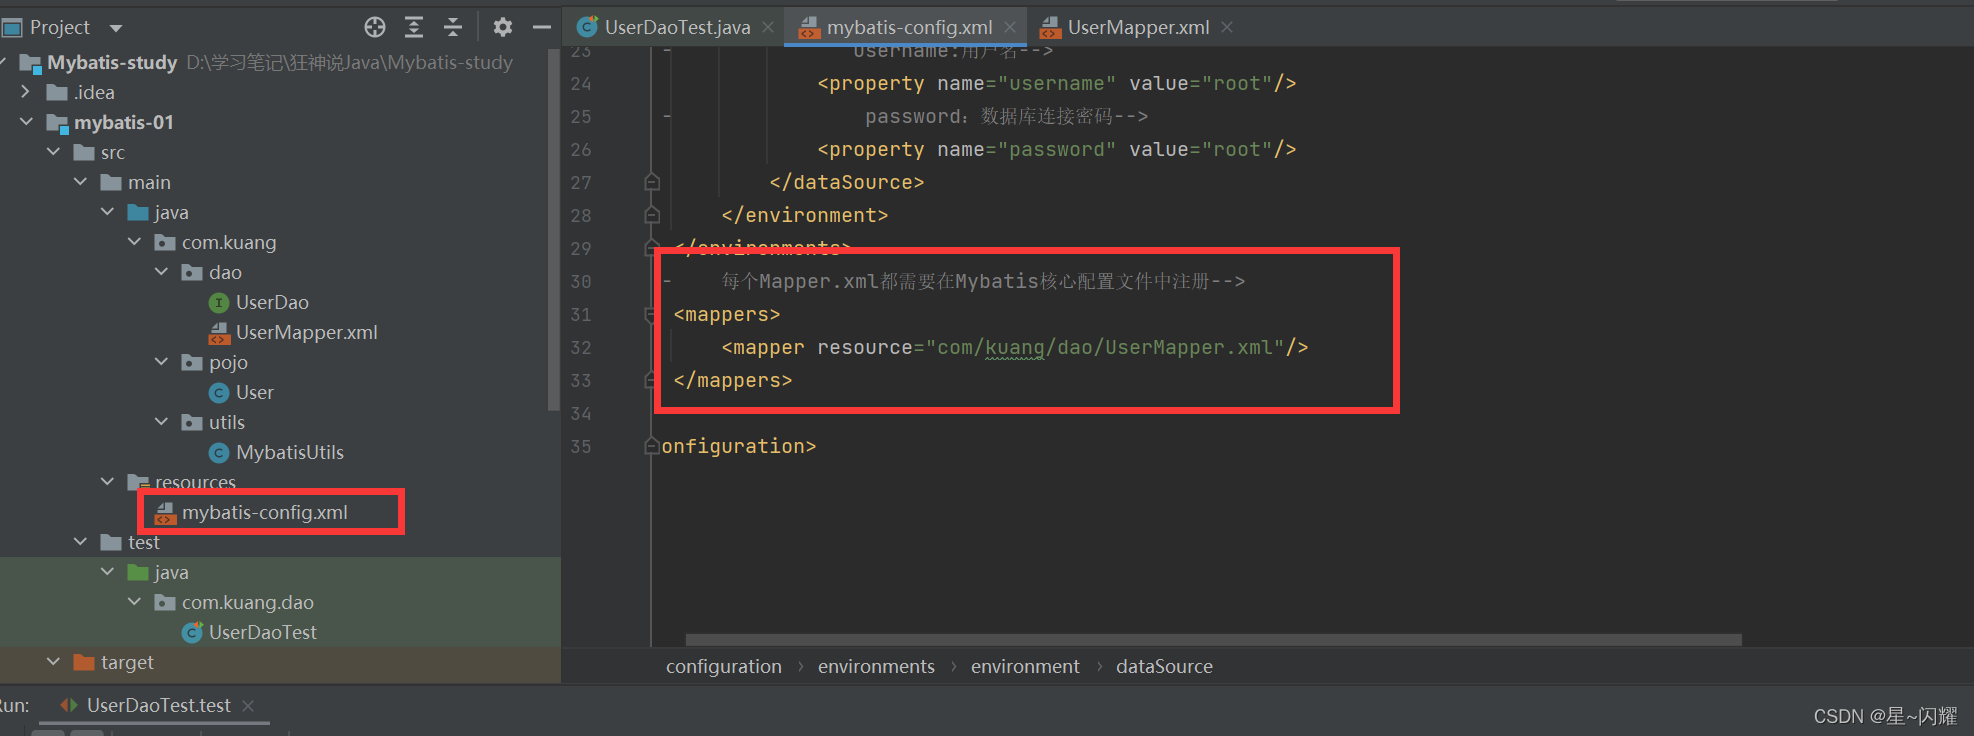Click the environment breadcrumb
The height and width of the screenshot is (736, 1974).
(x=1025, y=666)
